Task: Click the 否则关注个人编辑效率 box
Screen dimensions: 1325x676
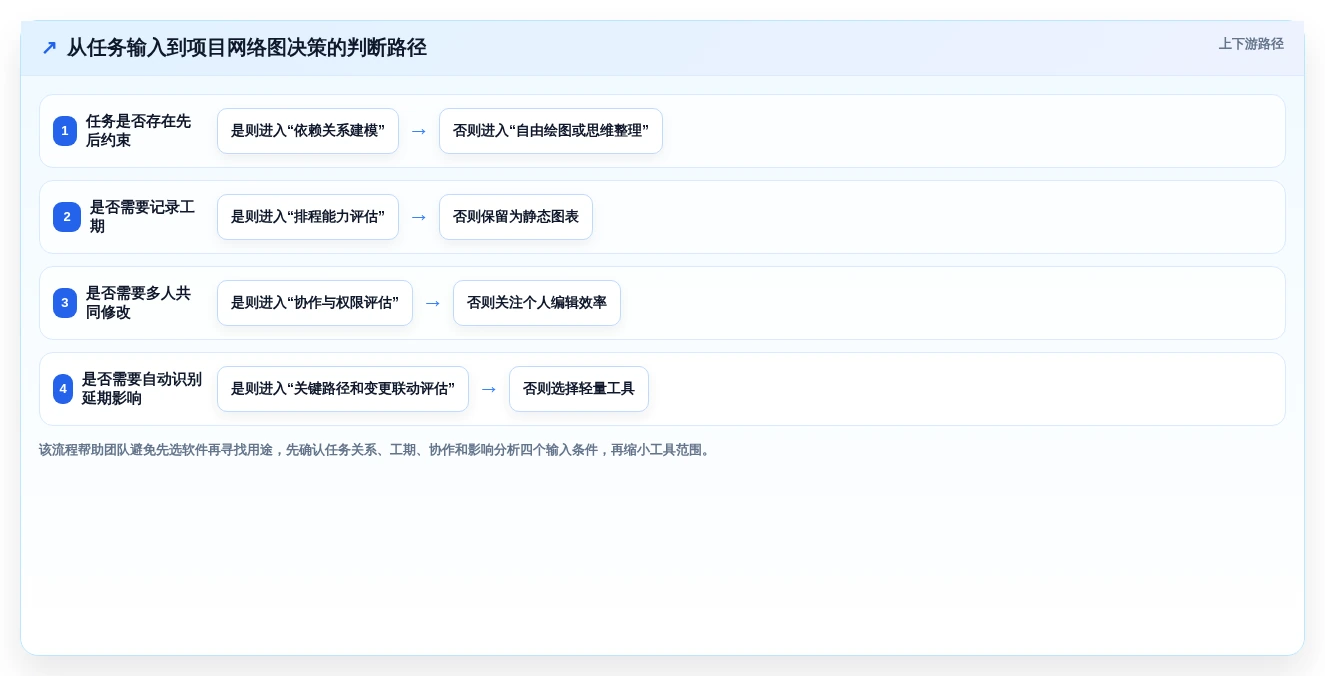Action: [x=537, y=303]
